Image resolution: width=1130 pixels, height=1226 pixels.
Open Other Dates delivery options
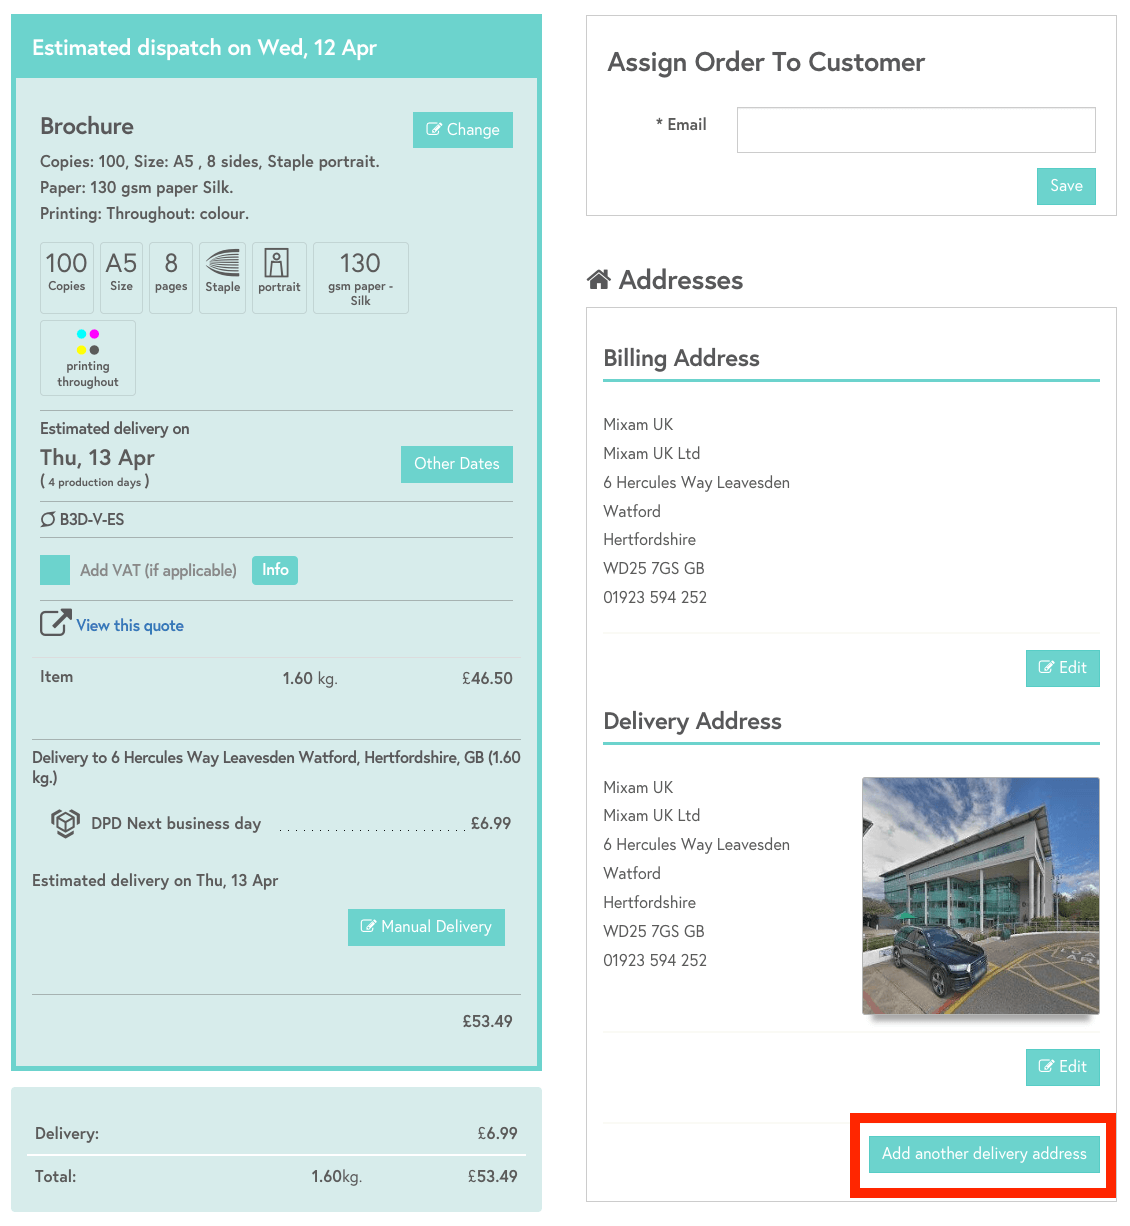[x=456, y=464]
